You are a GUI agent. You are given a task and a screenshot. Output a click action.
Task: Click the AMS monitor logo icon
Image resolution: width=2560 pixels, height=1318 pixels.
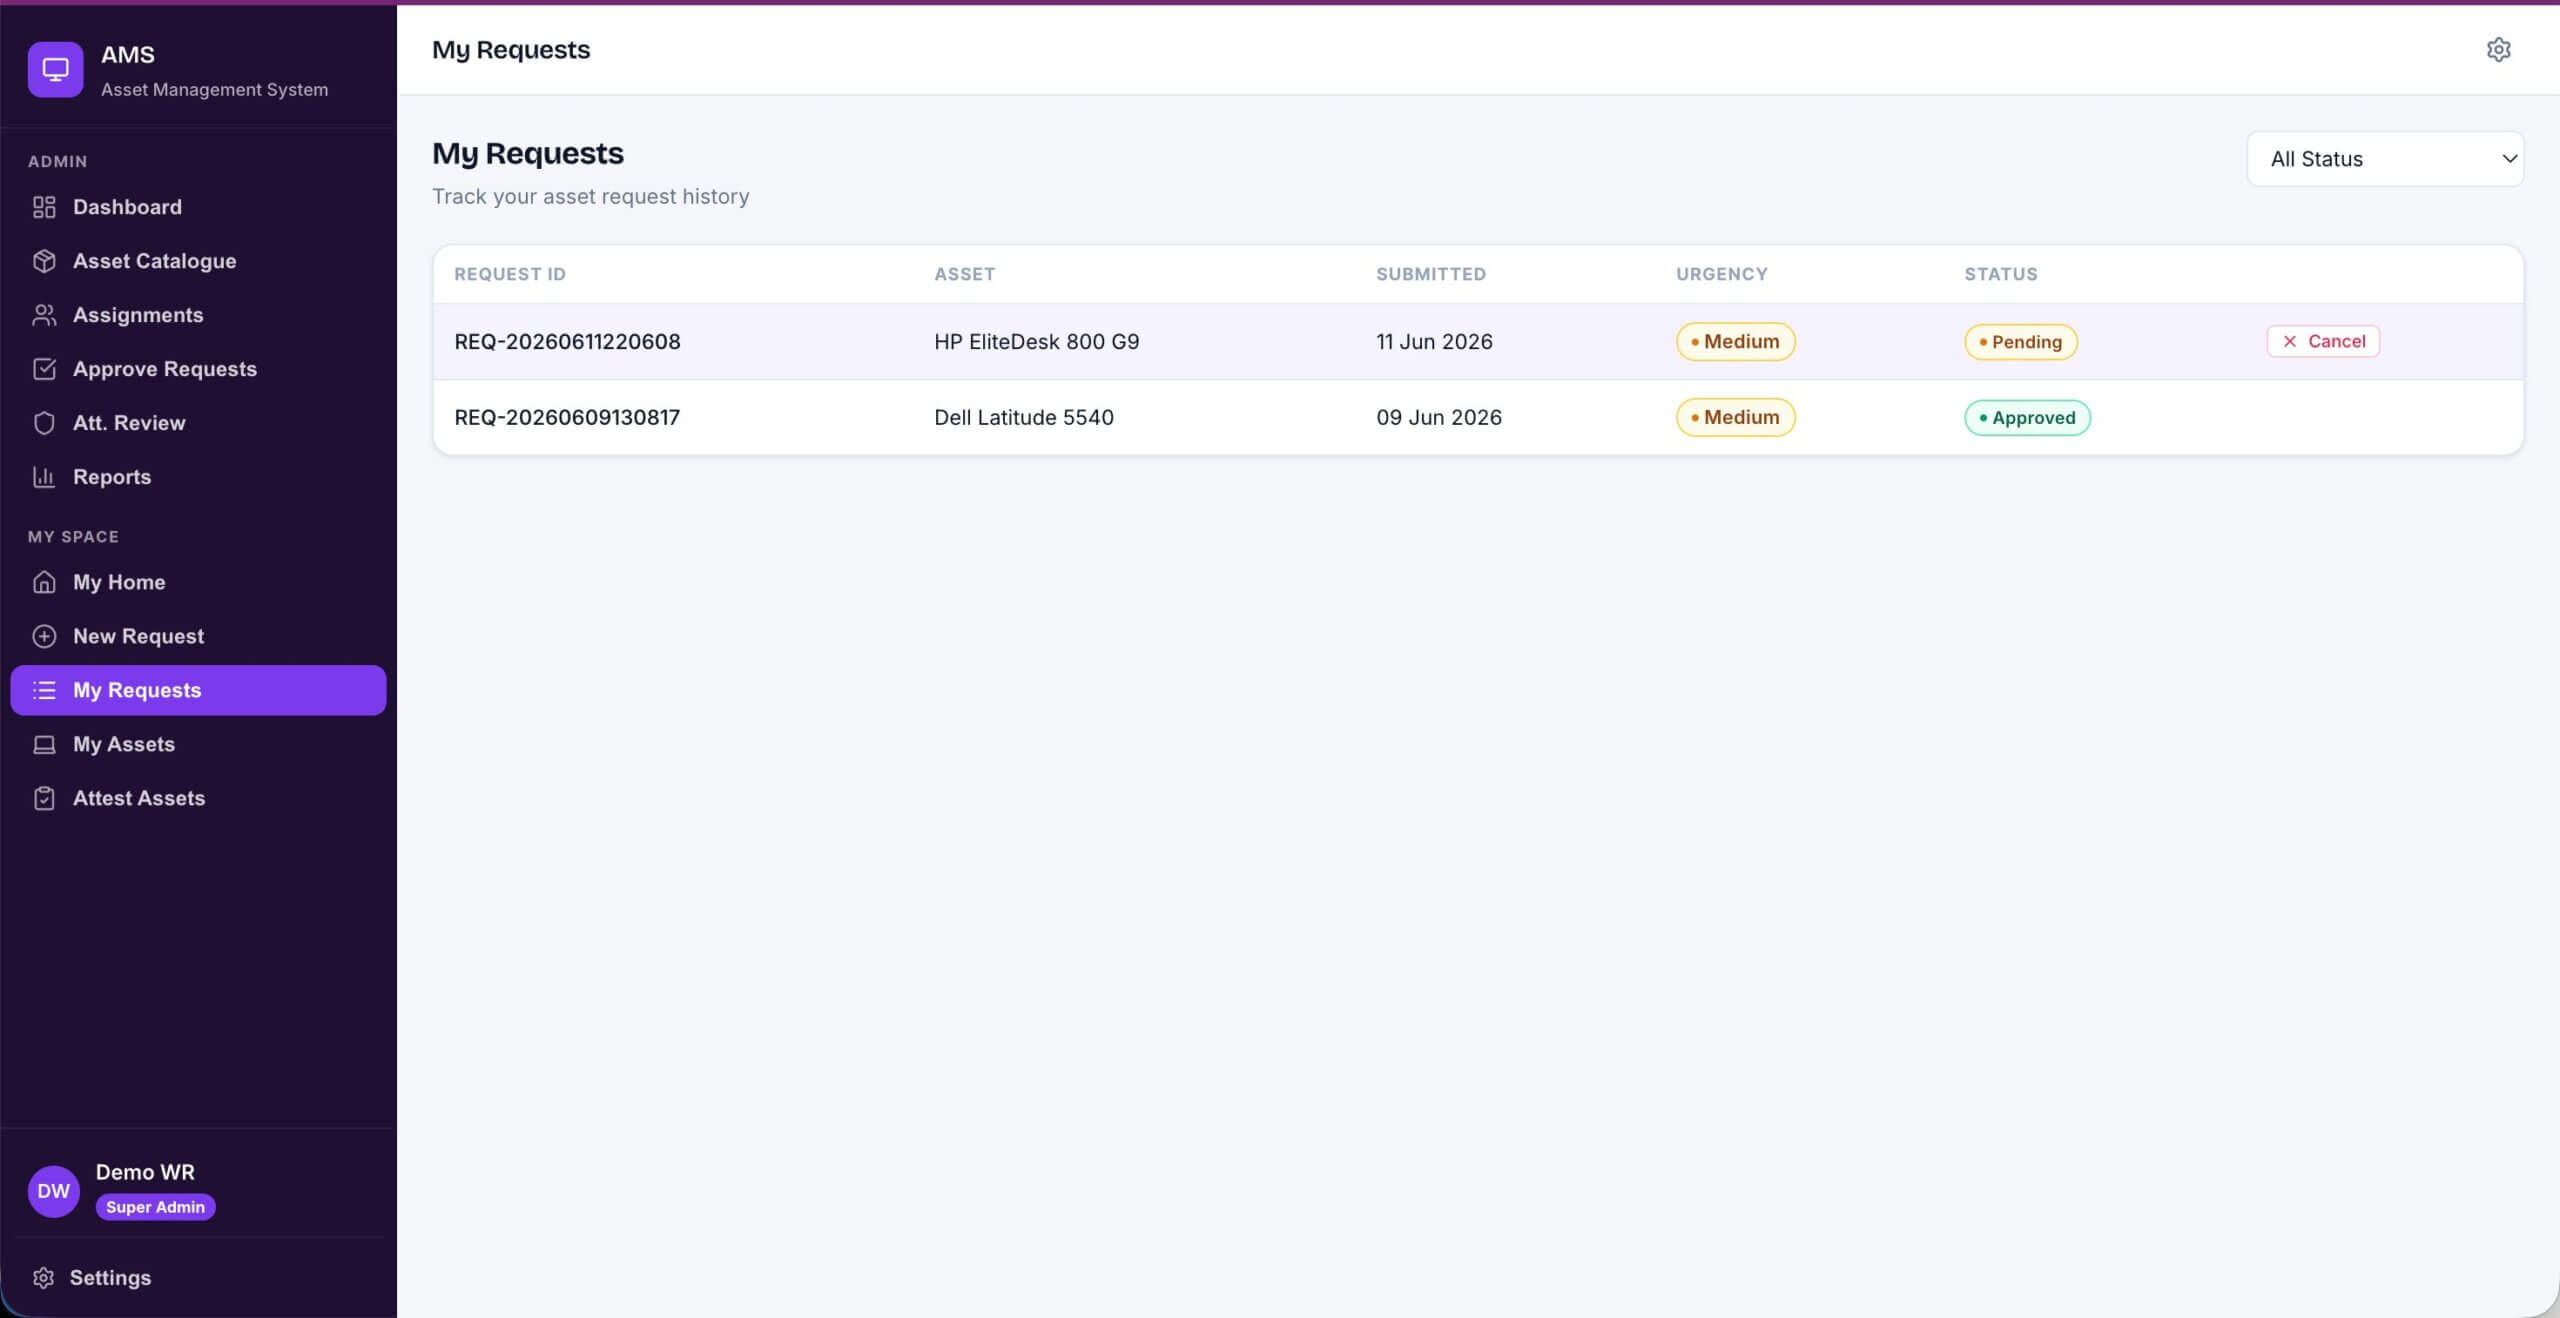(x=55, y=69)
